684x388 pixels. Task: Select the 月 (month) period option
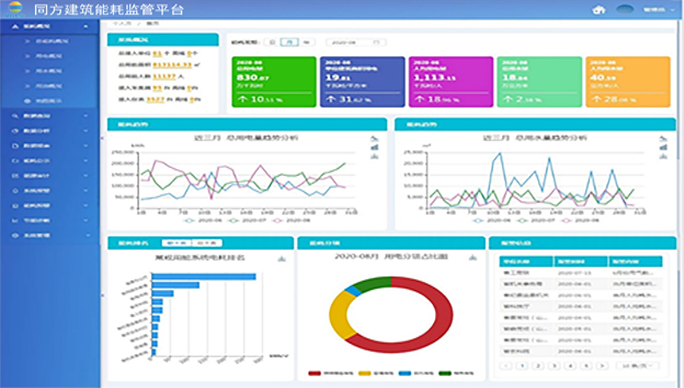point(289,42)
